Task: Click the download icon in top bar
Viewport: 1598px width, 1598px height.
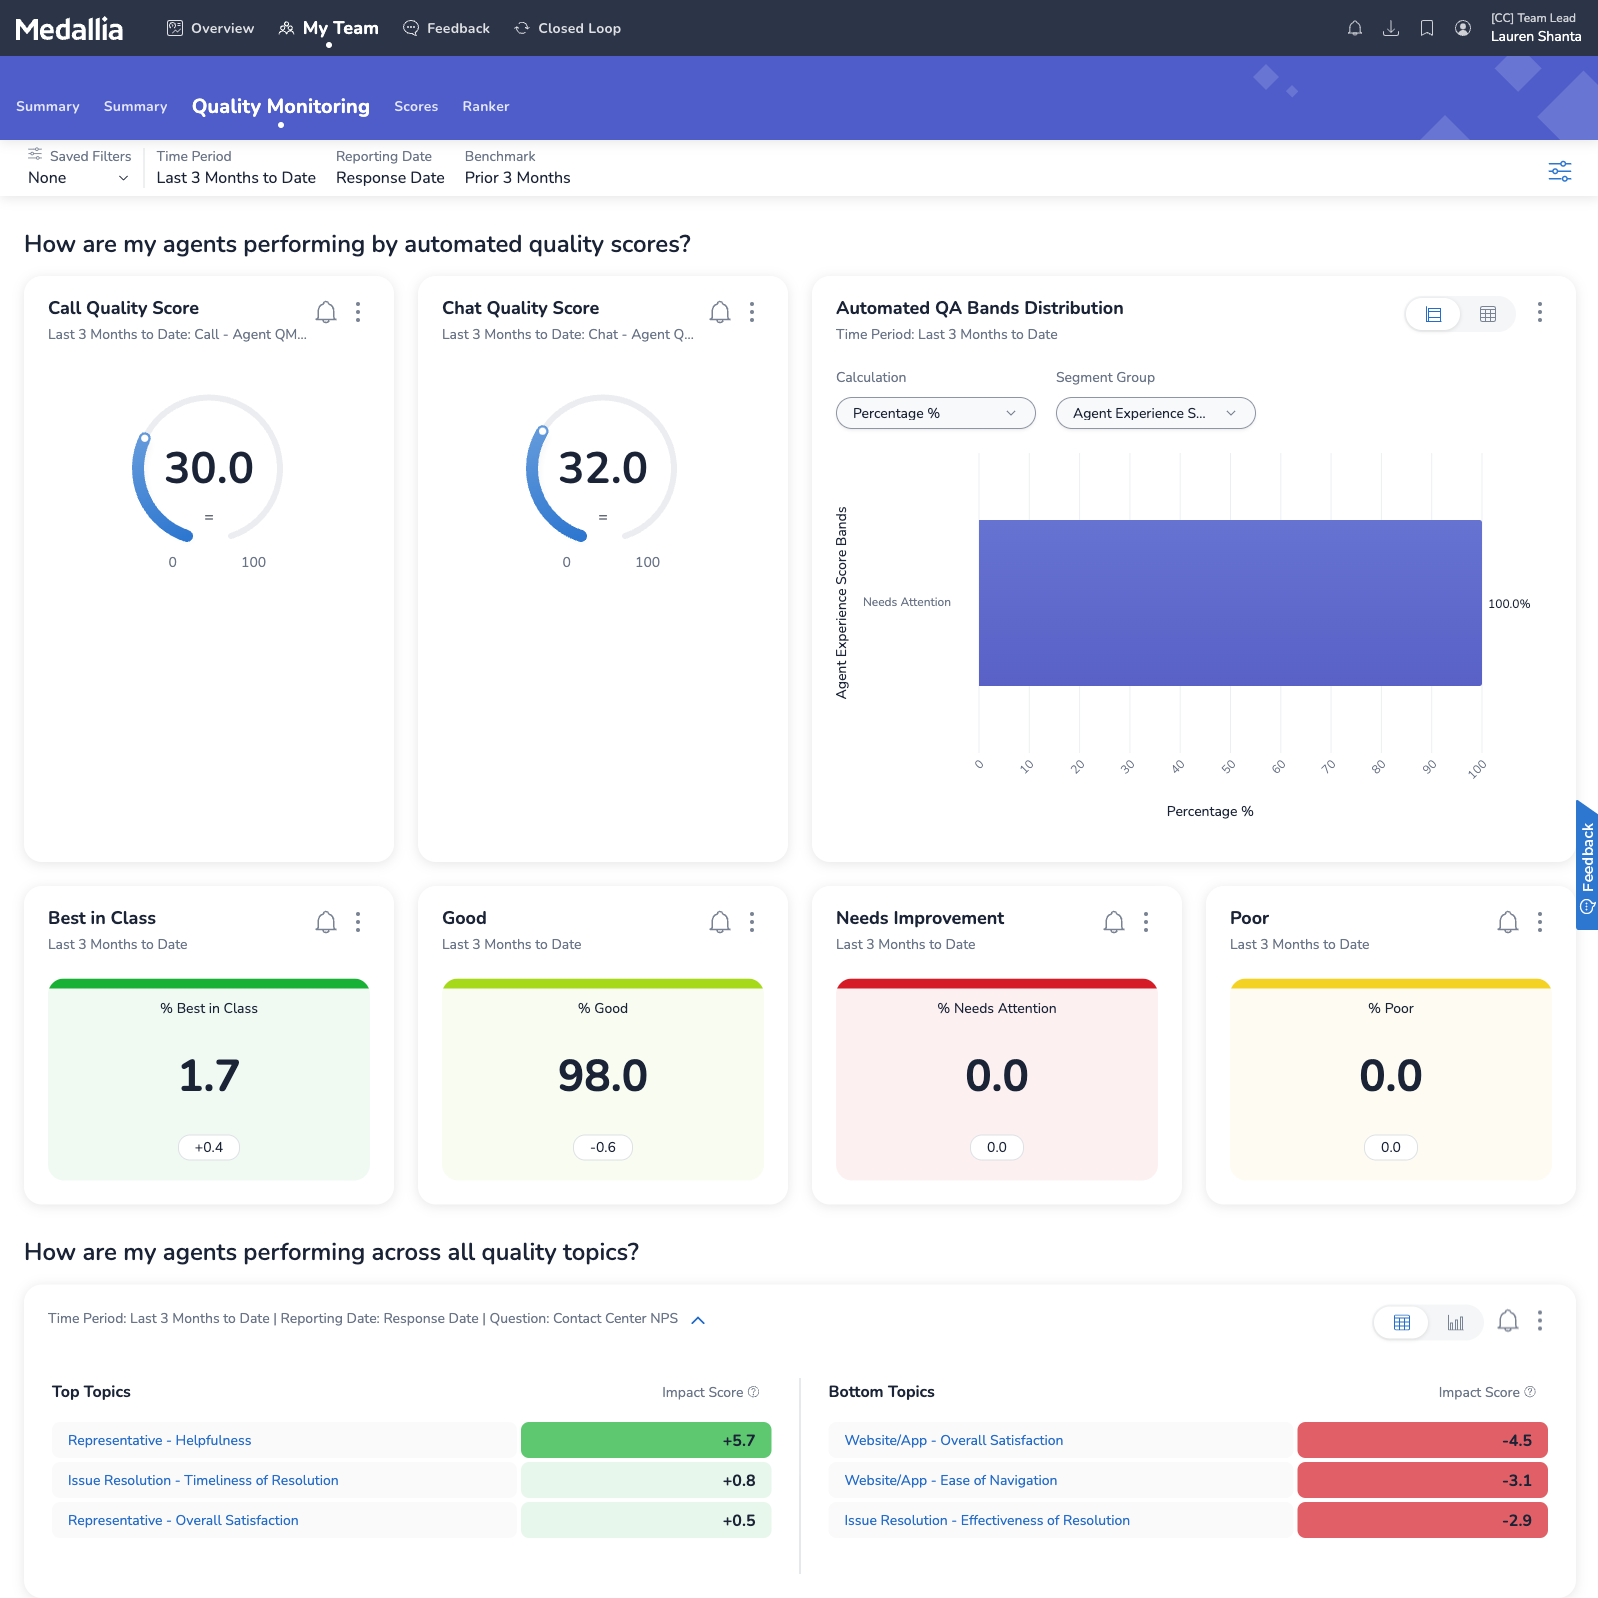Action: (1390, 28)
